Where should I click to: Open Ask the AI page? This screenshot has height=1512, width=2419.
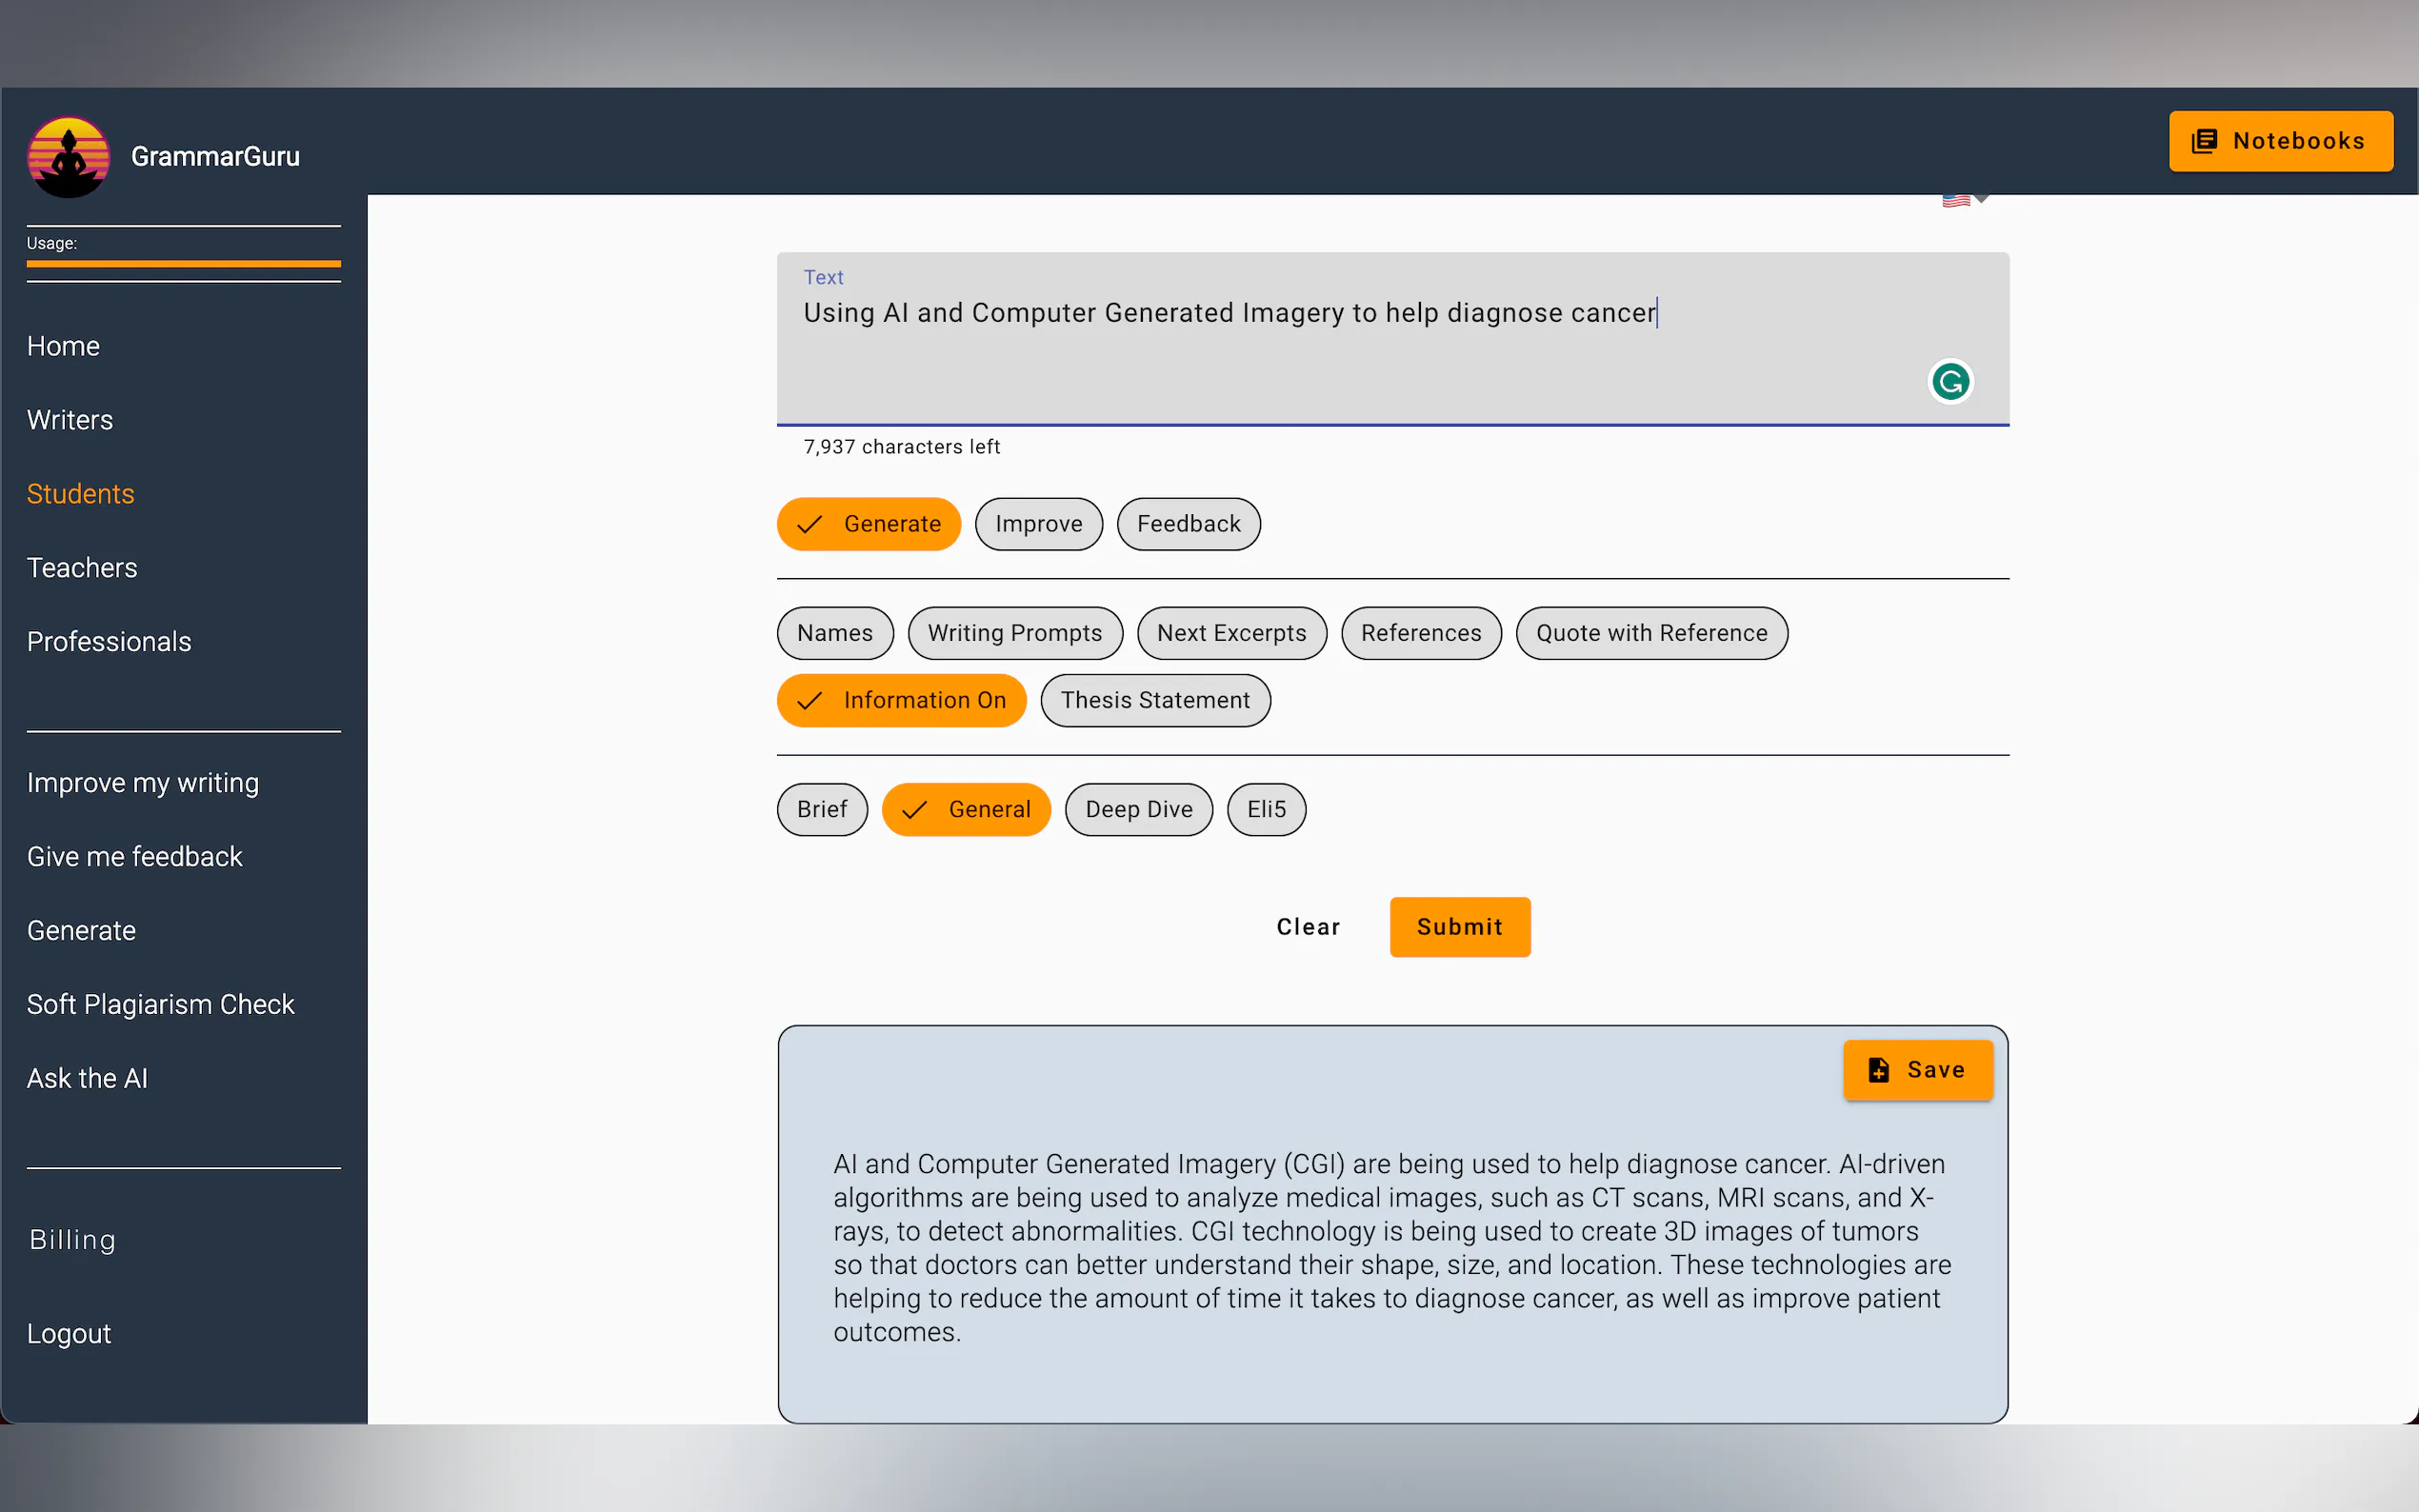tap(87, 1078)
